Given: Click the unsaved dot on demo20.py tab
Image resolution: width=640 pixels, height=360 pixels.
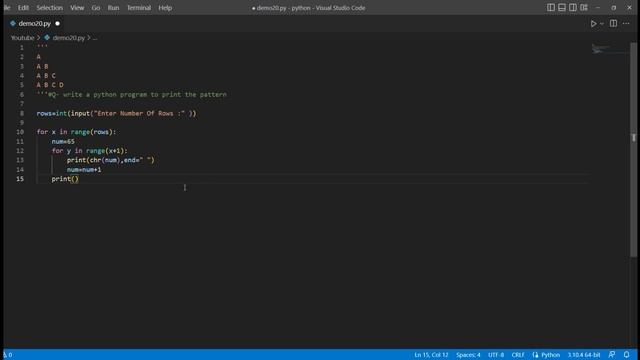Looking at the screenshot, I should pyautogui.click(x=57, y=24).
